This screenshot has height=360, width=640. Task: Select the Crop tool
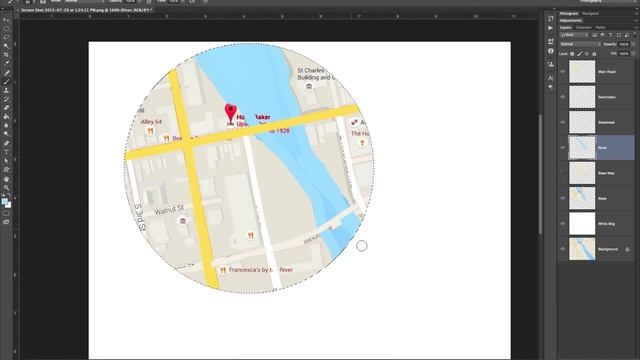(x=6, y=55)
